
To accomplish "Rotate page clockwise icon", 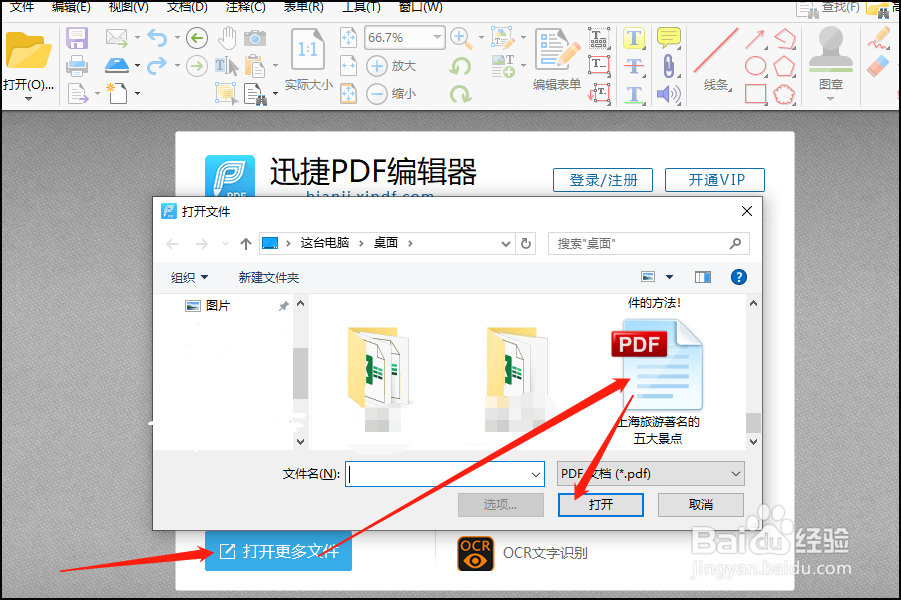I will 460,94.
